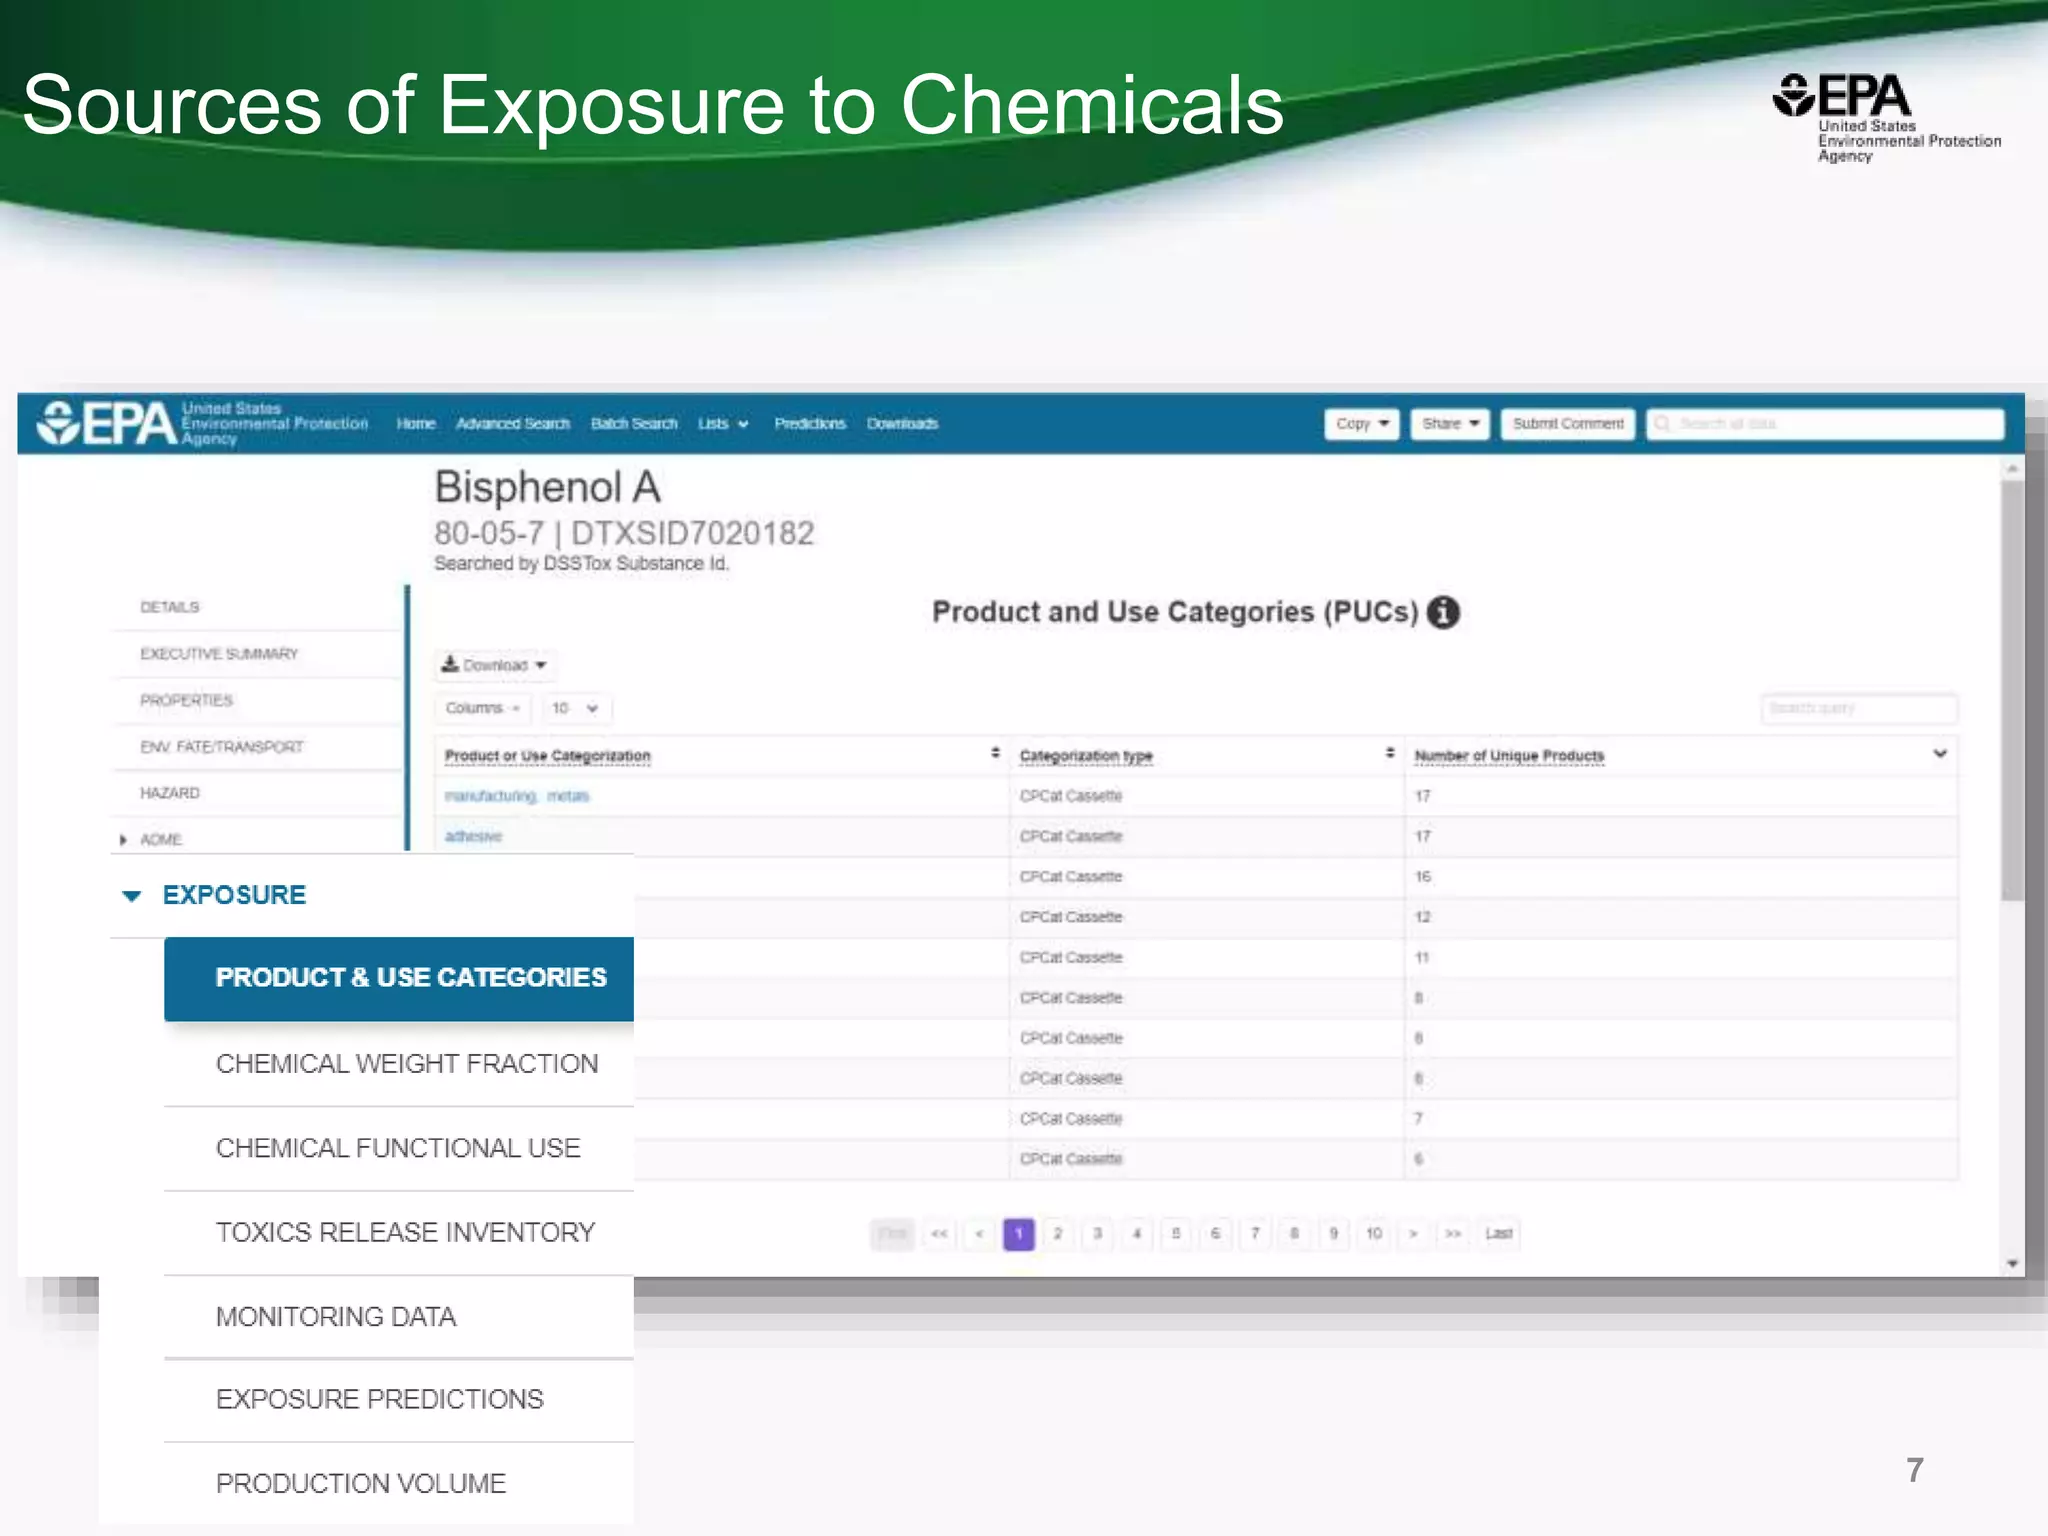The width and height of the screenshot is (2048, 1536).
Task: Open rows-per-page dropdown showing 10
Action: click(575, 708)
